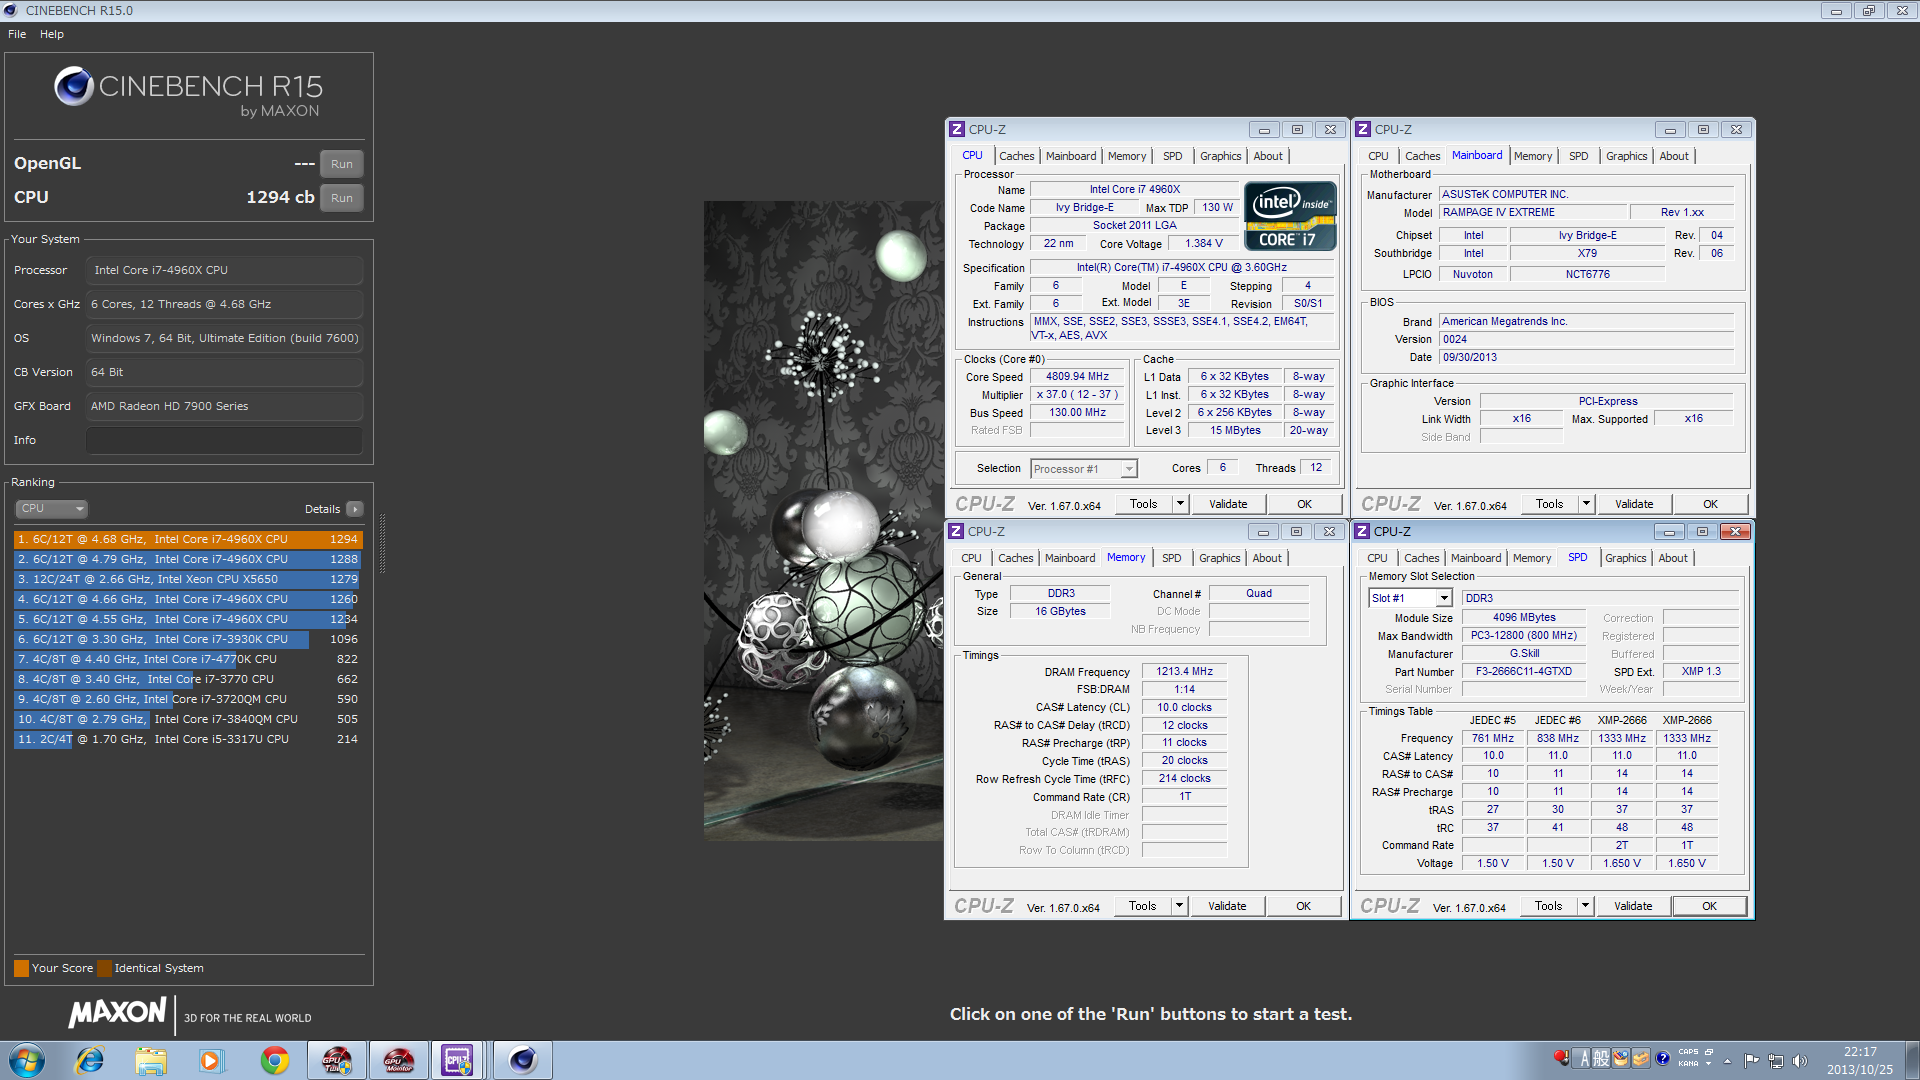1920x1080 pixels.
Task: Open the Slot #1 memory slot dropdown
Action: tap(1443, 598)
